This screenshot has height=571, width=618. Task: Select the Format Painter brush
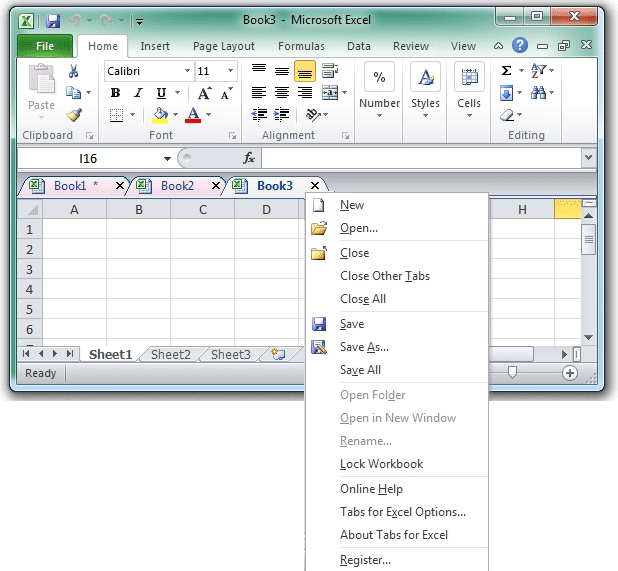74,115
